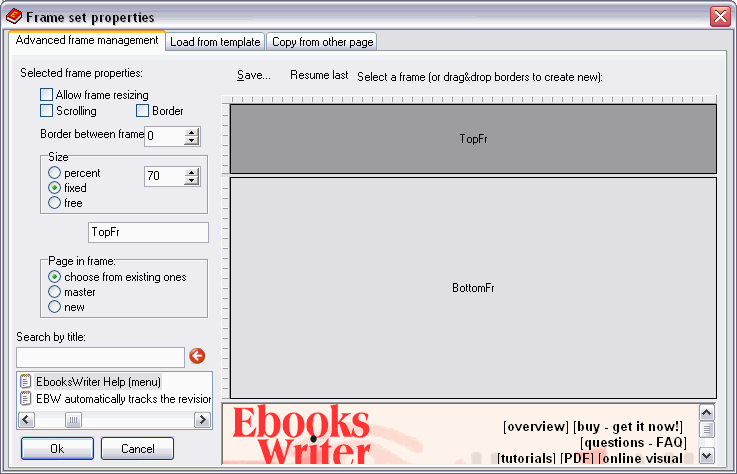Select the EbooksWriter Help (menu) page item
The height and width of the screenshot is (474, 737).
coord(98,382)
